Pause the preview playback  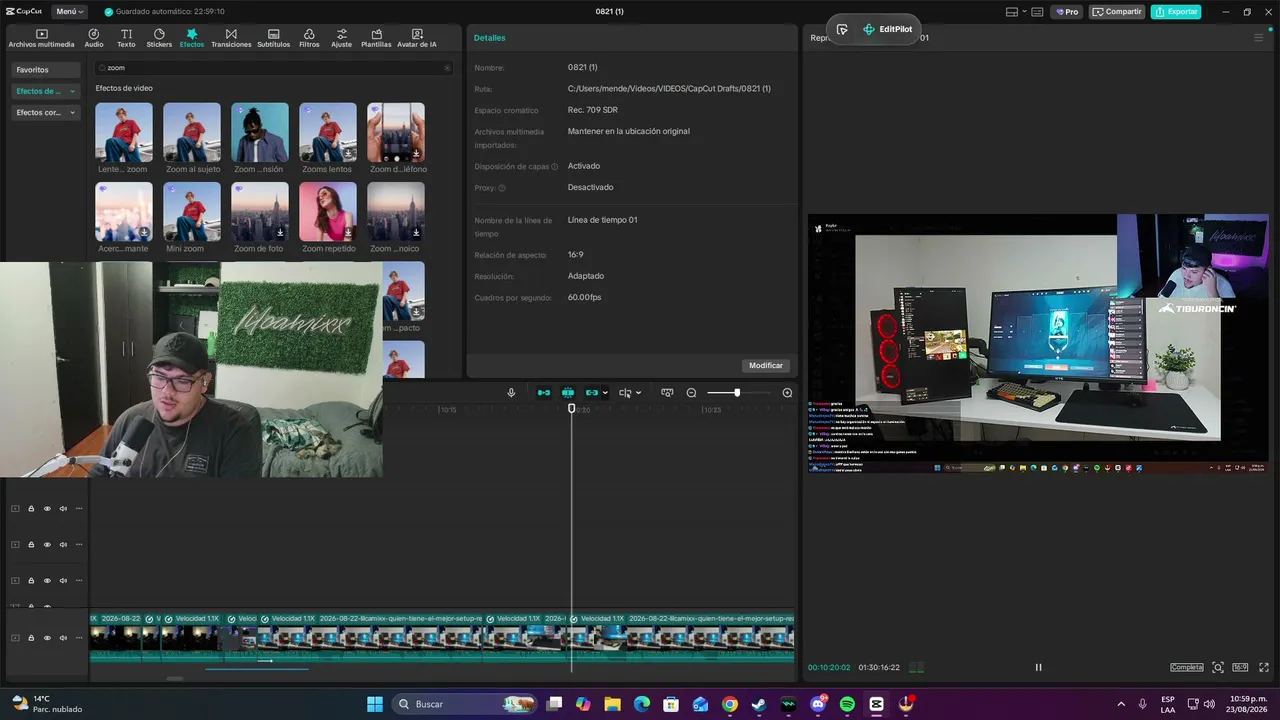click(x=1038, y=667)
